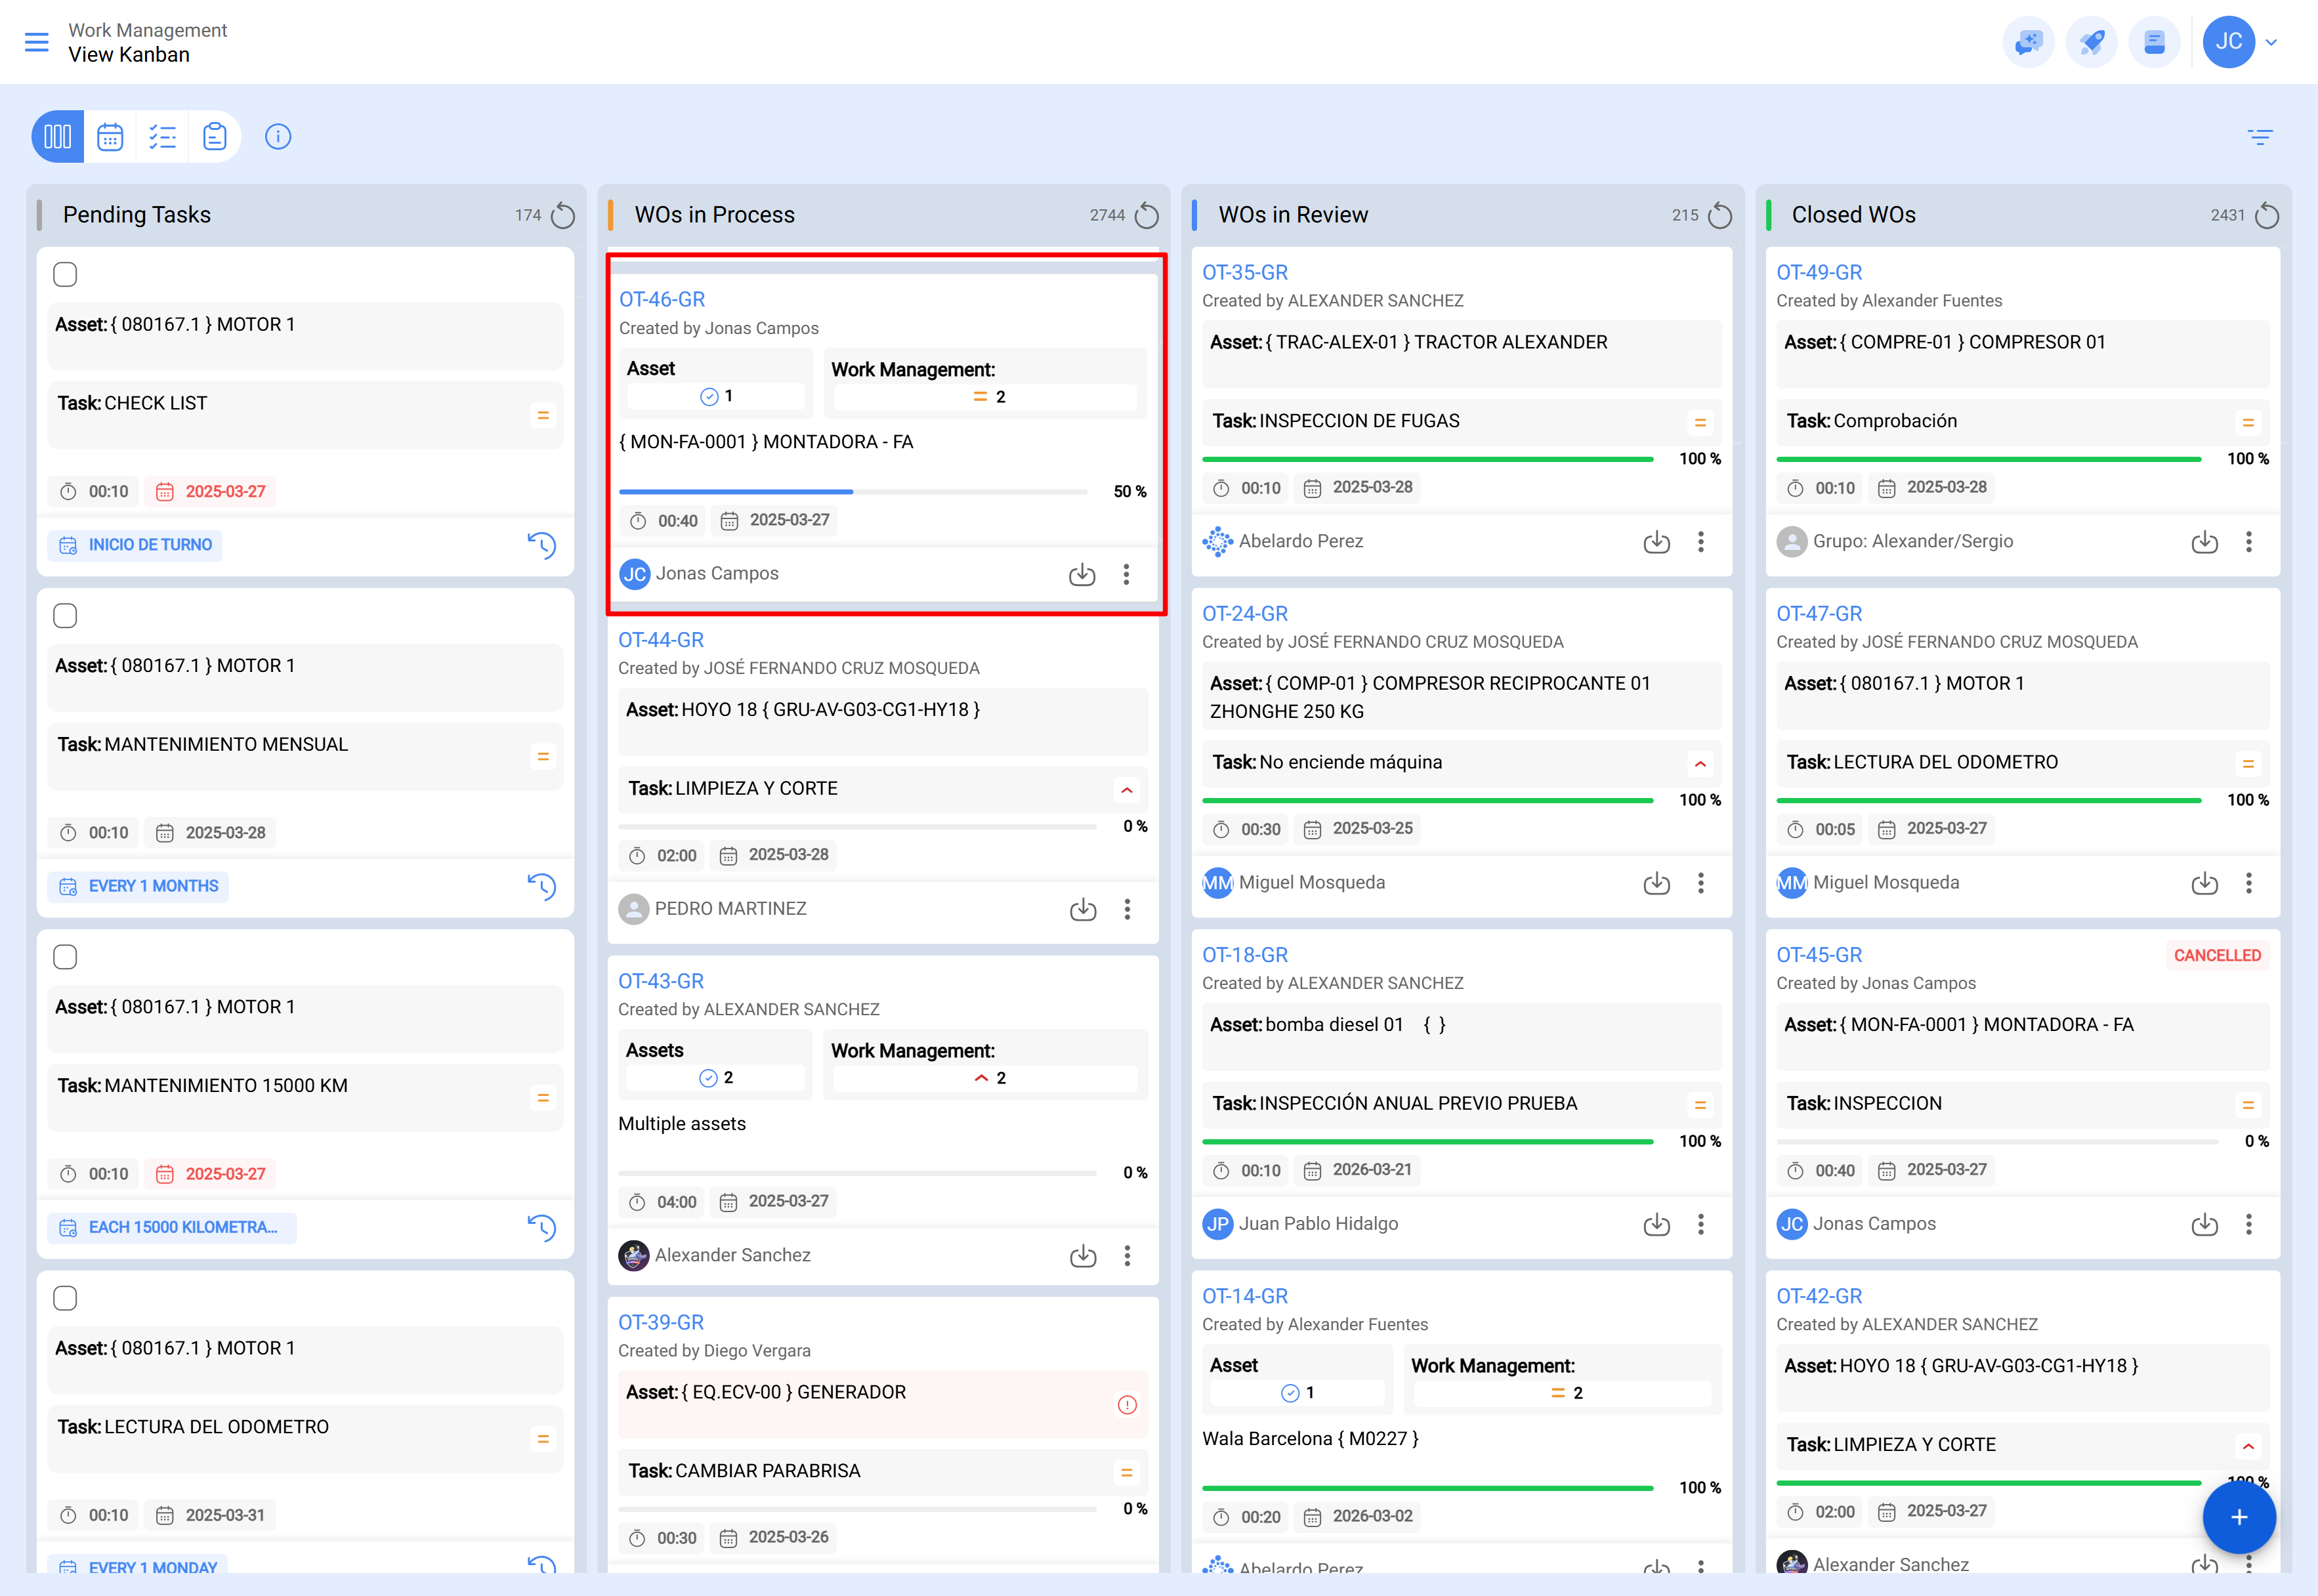Open work order OT-49-GR
2318x1596 pixels.
point(1819,272)
